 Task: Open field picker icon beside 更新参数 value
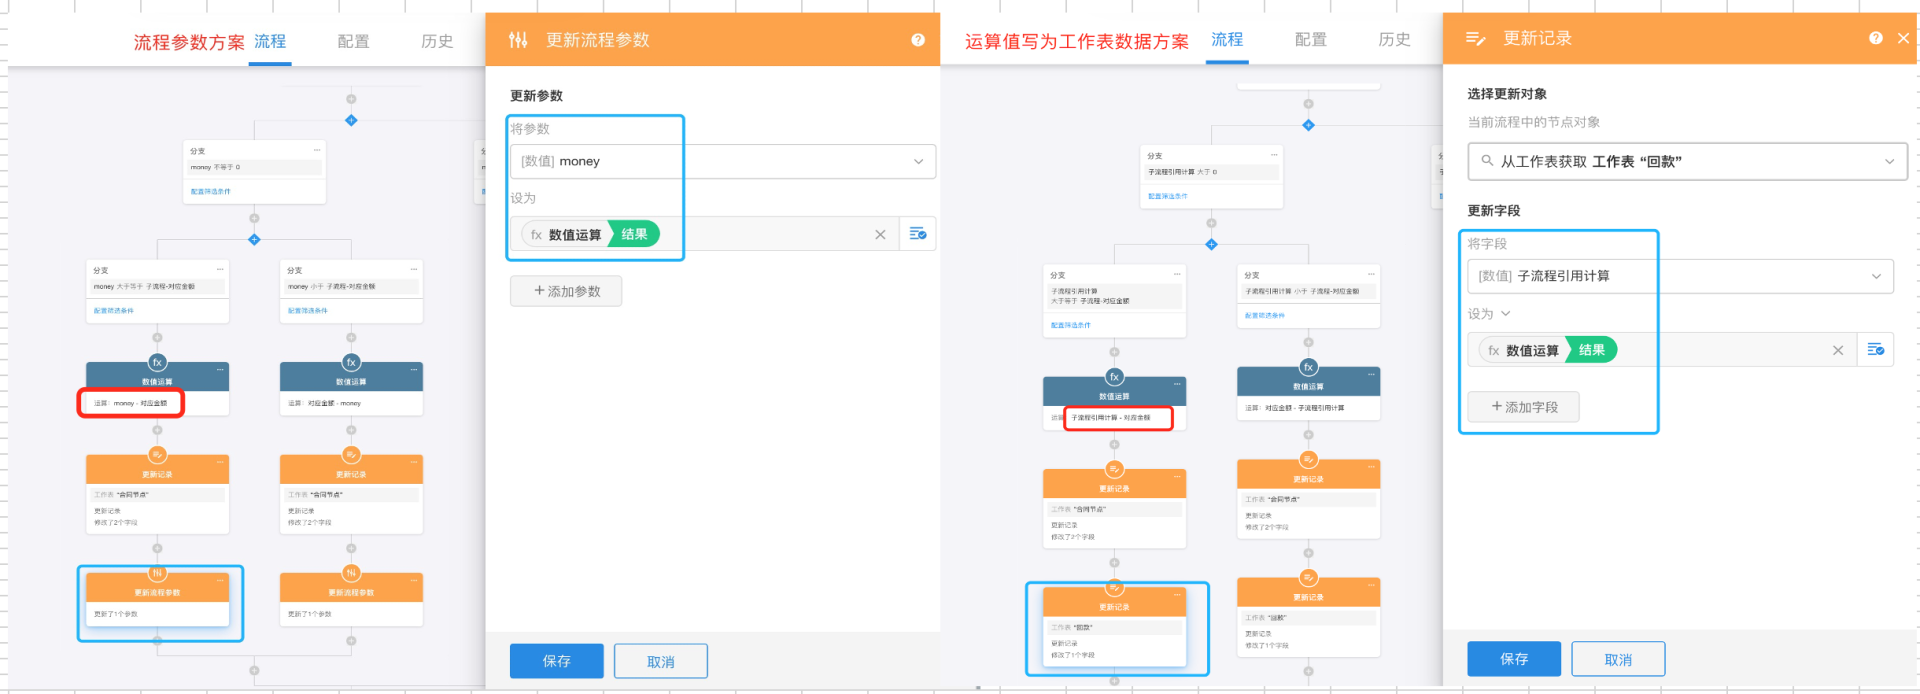click(x=918, y=234)
